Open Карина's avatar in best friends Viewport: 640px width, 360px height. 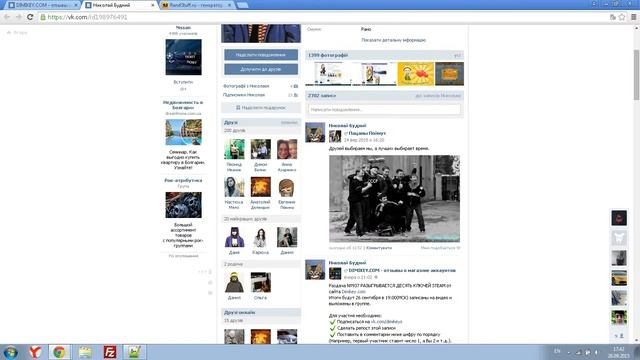pos(260,238)
